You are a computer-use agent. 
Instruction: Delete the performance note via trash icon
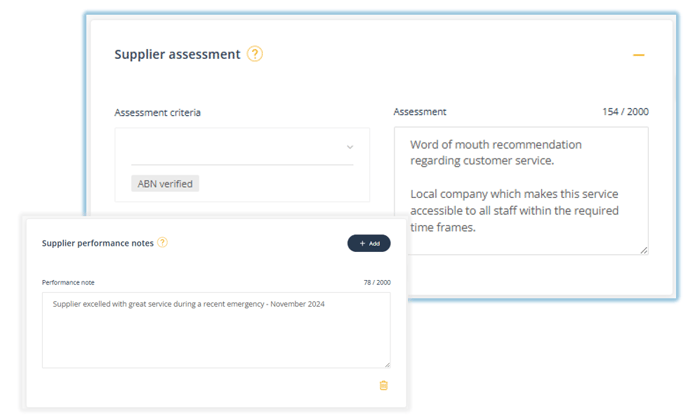pyautogui.click(x=383, y=385)
